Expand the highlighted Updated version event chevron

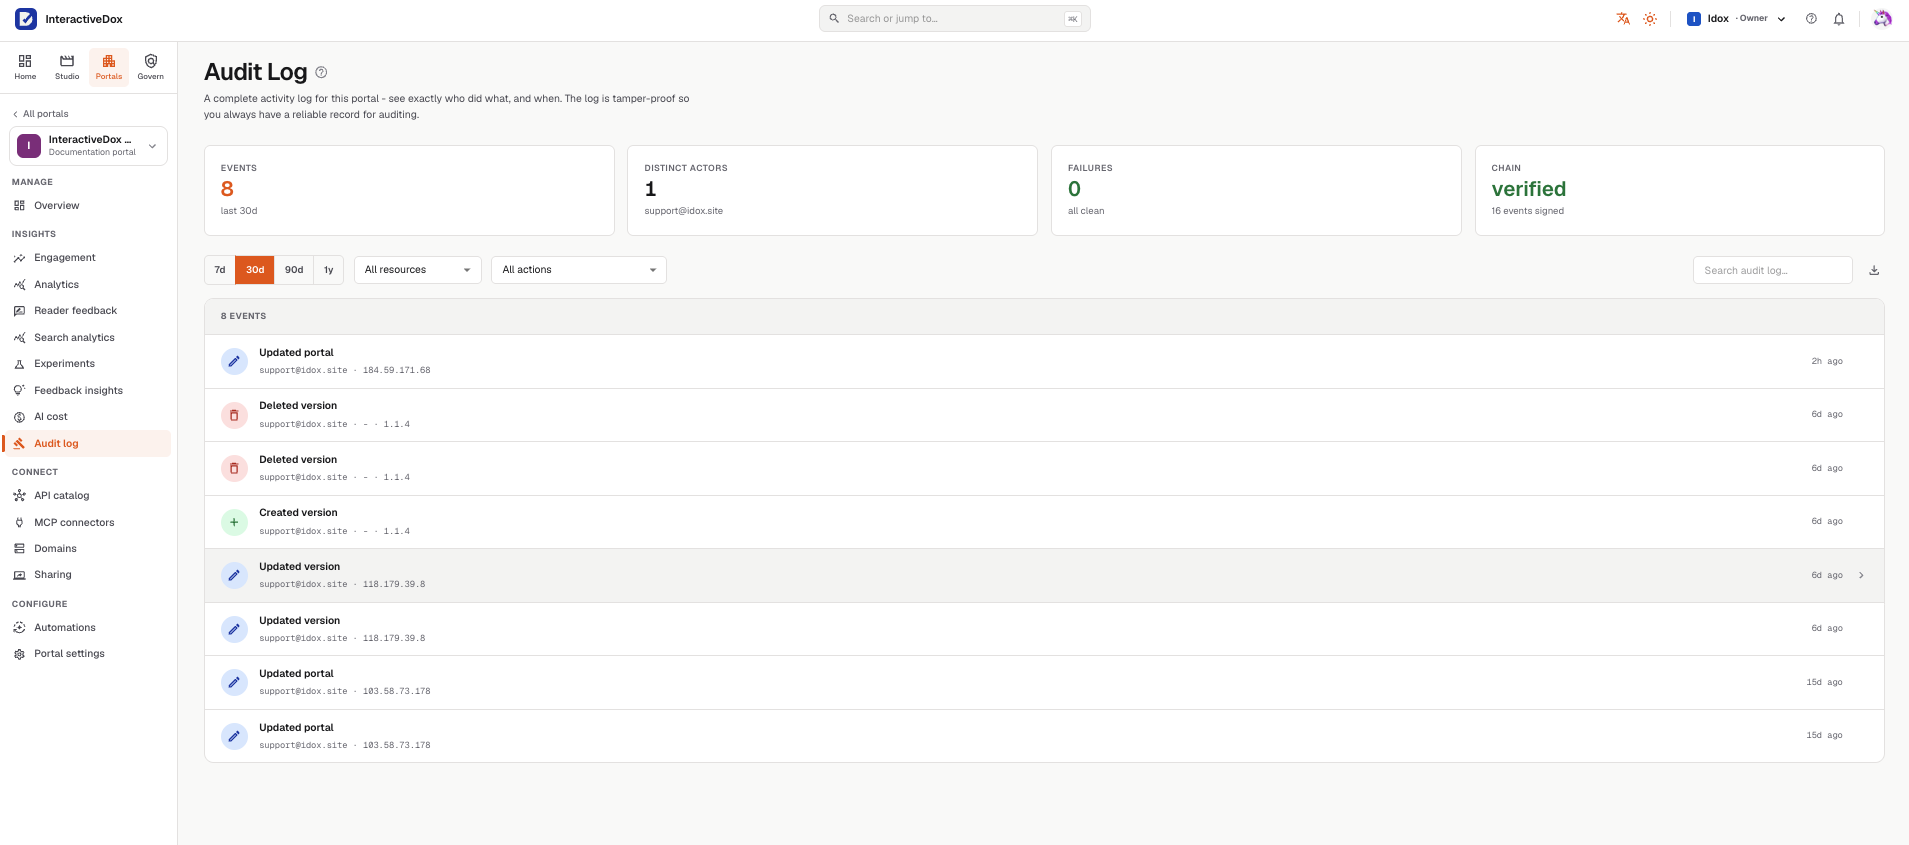[1861, 575]
